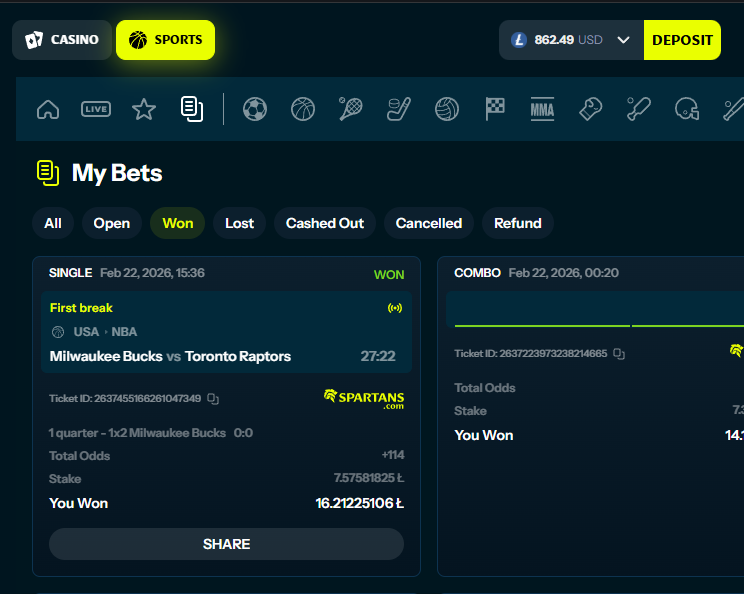Filter bets by Cancelled

click(x=429, y=223)
